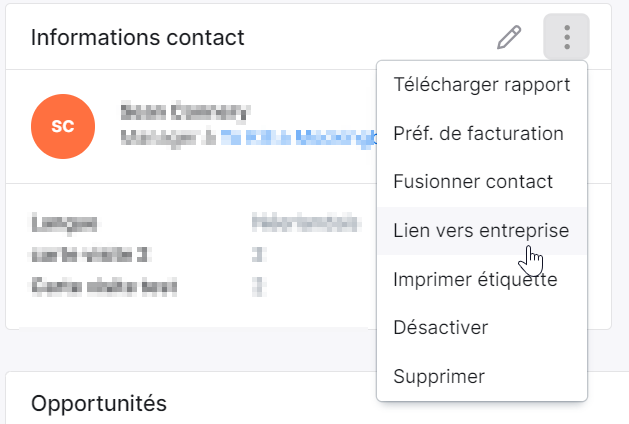Click the middle blurred field label
This screenshot has height=424, width=629.
pyautogui.click(x=89, y=255)
